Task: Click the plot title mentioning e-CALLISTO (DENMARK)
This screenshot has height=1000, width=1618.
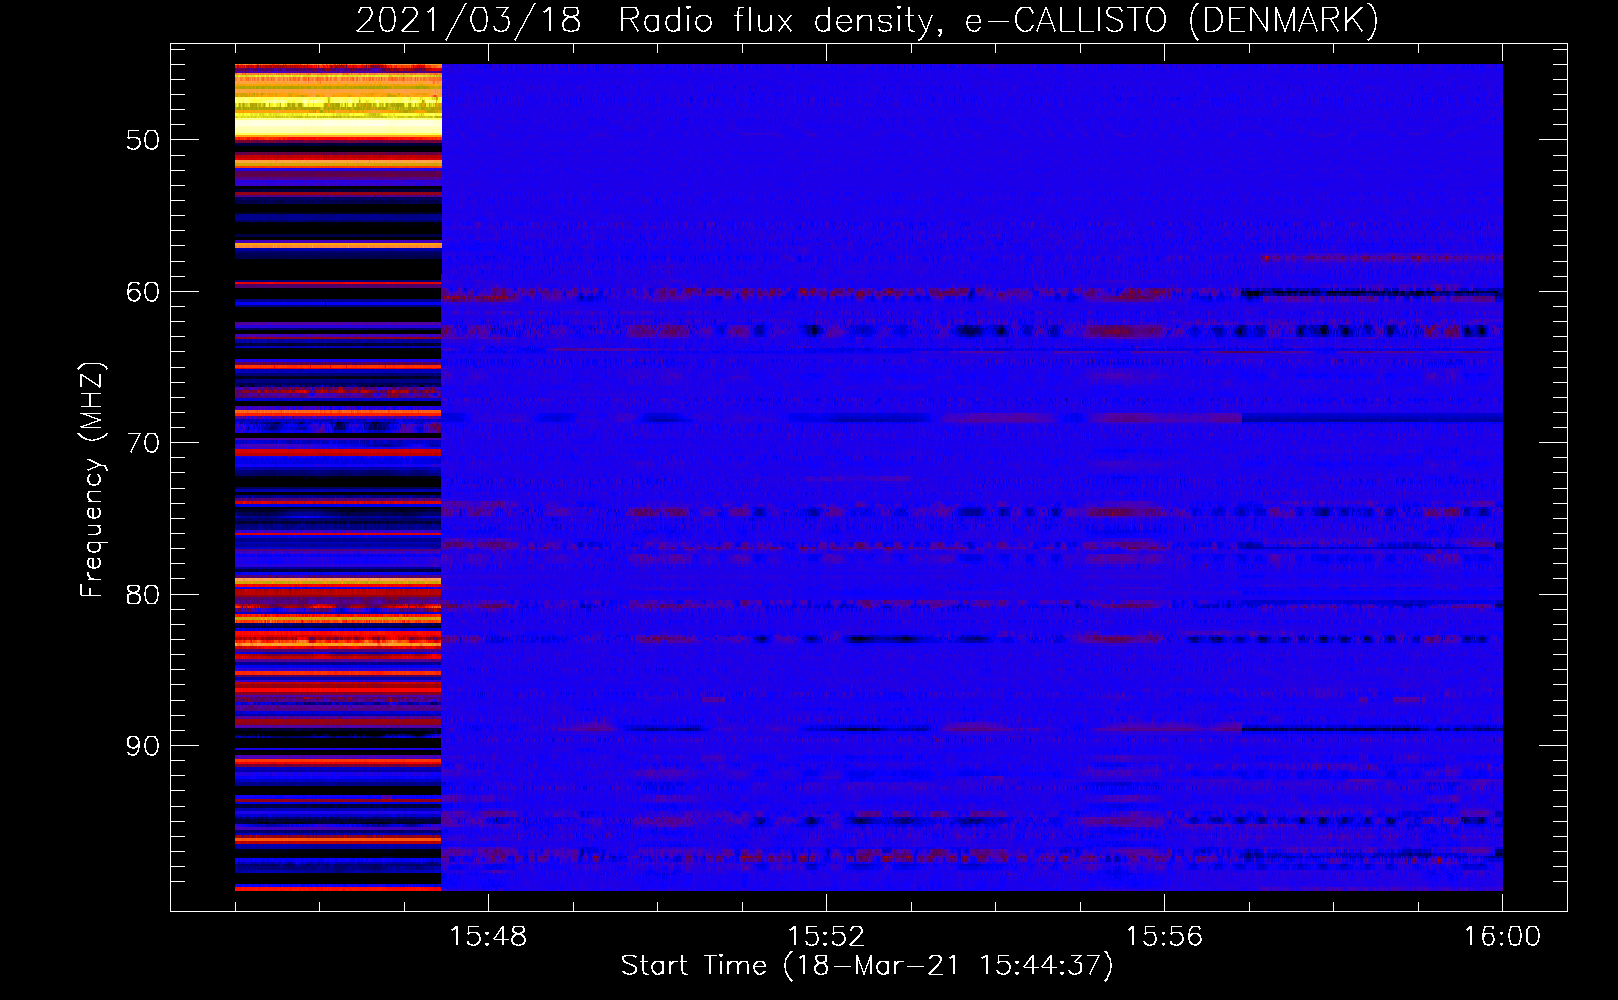Action: (867, 20)
